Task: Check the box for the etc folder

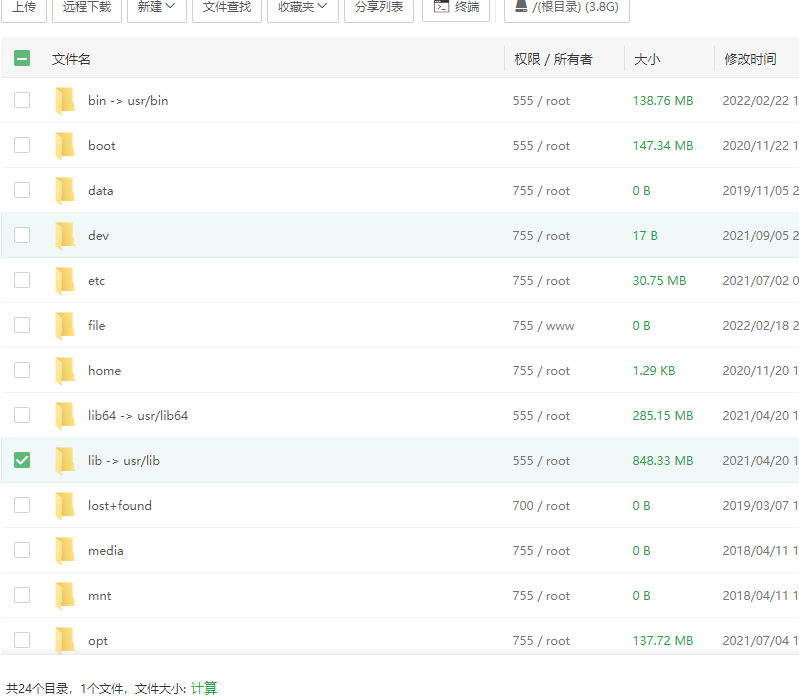Action: tap(22, 280)
